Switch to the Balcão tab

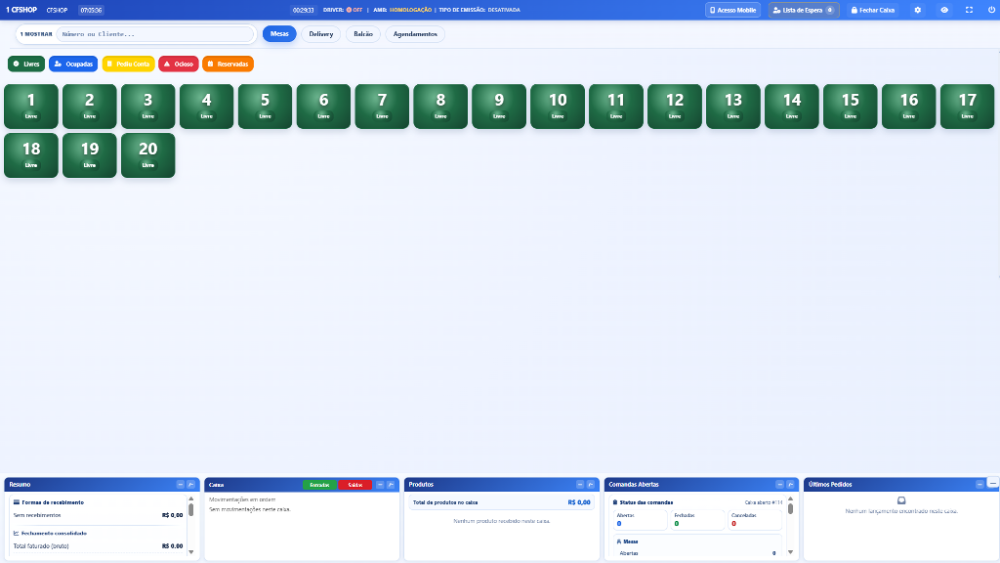point(363,34)
